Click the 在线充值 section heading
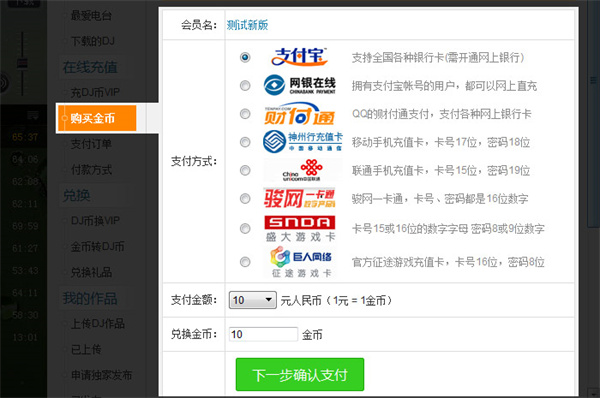The image size is (600, 398). click(x=90, y=67)
